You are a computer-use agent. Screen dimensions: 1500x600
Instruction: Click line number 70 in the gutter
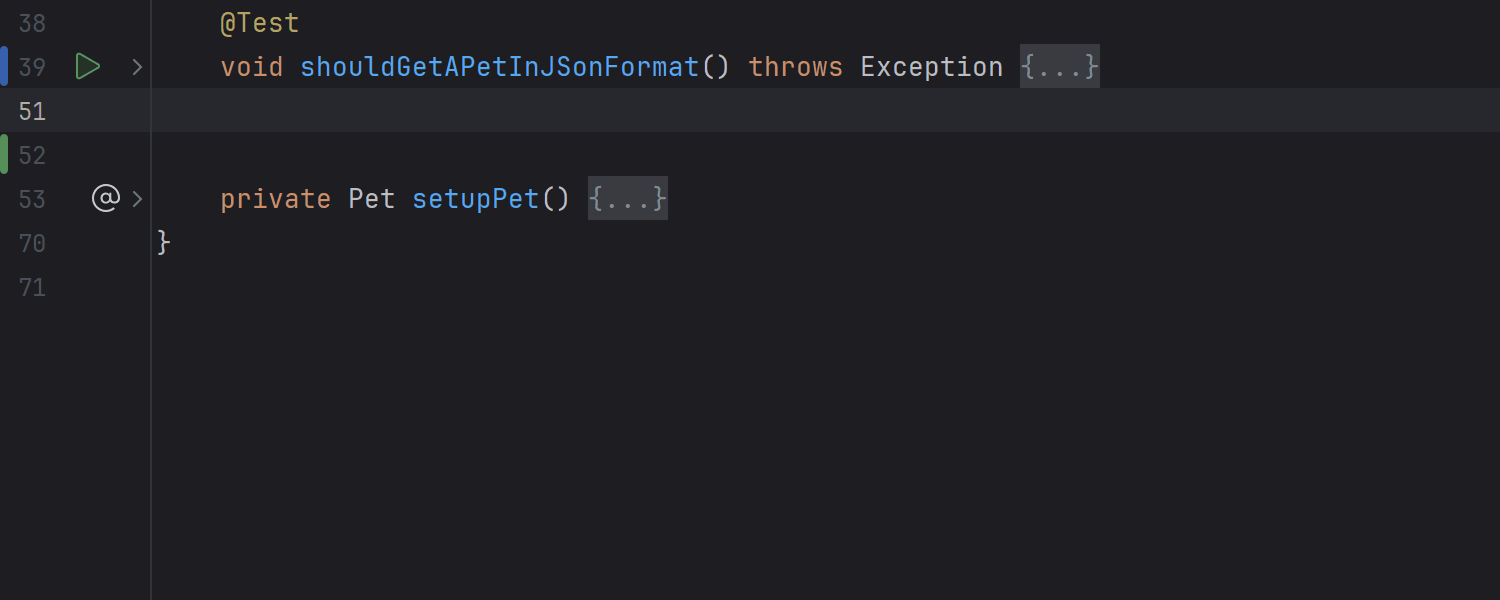pyautogui.click(x=32, y=243)
